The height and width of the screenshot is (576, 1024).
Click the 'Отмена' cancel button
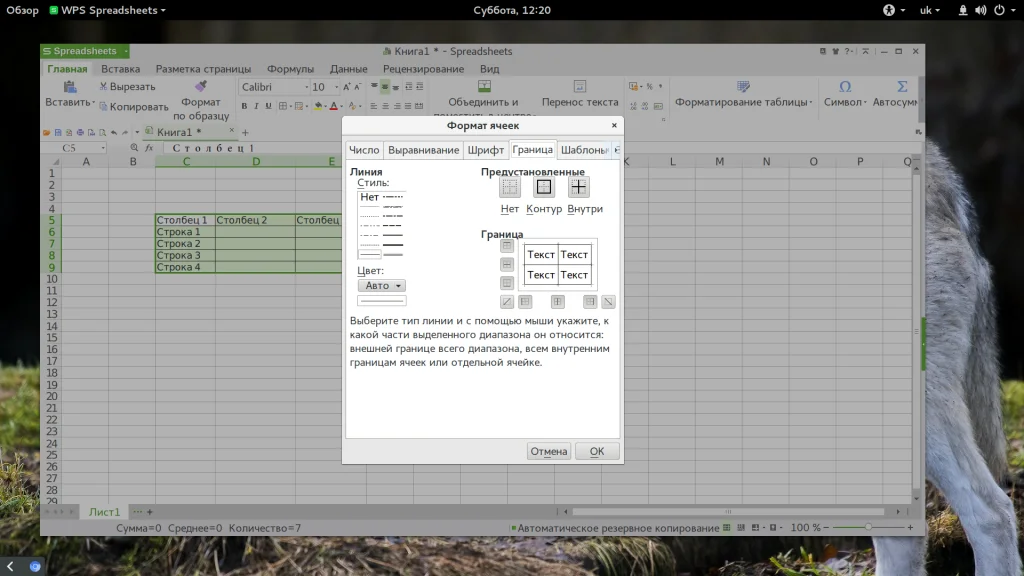549,451
